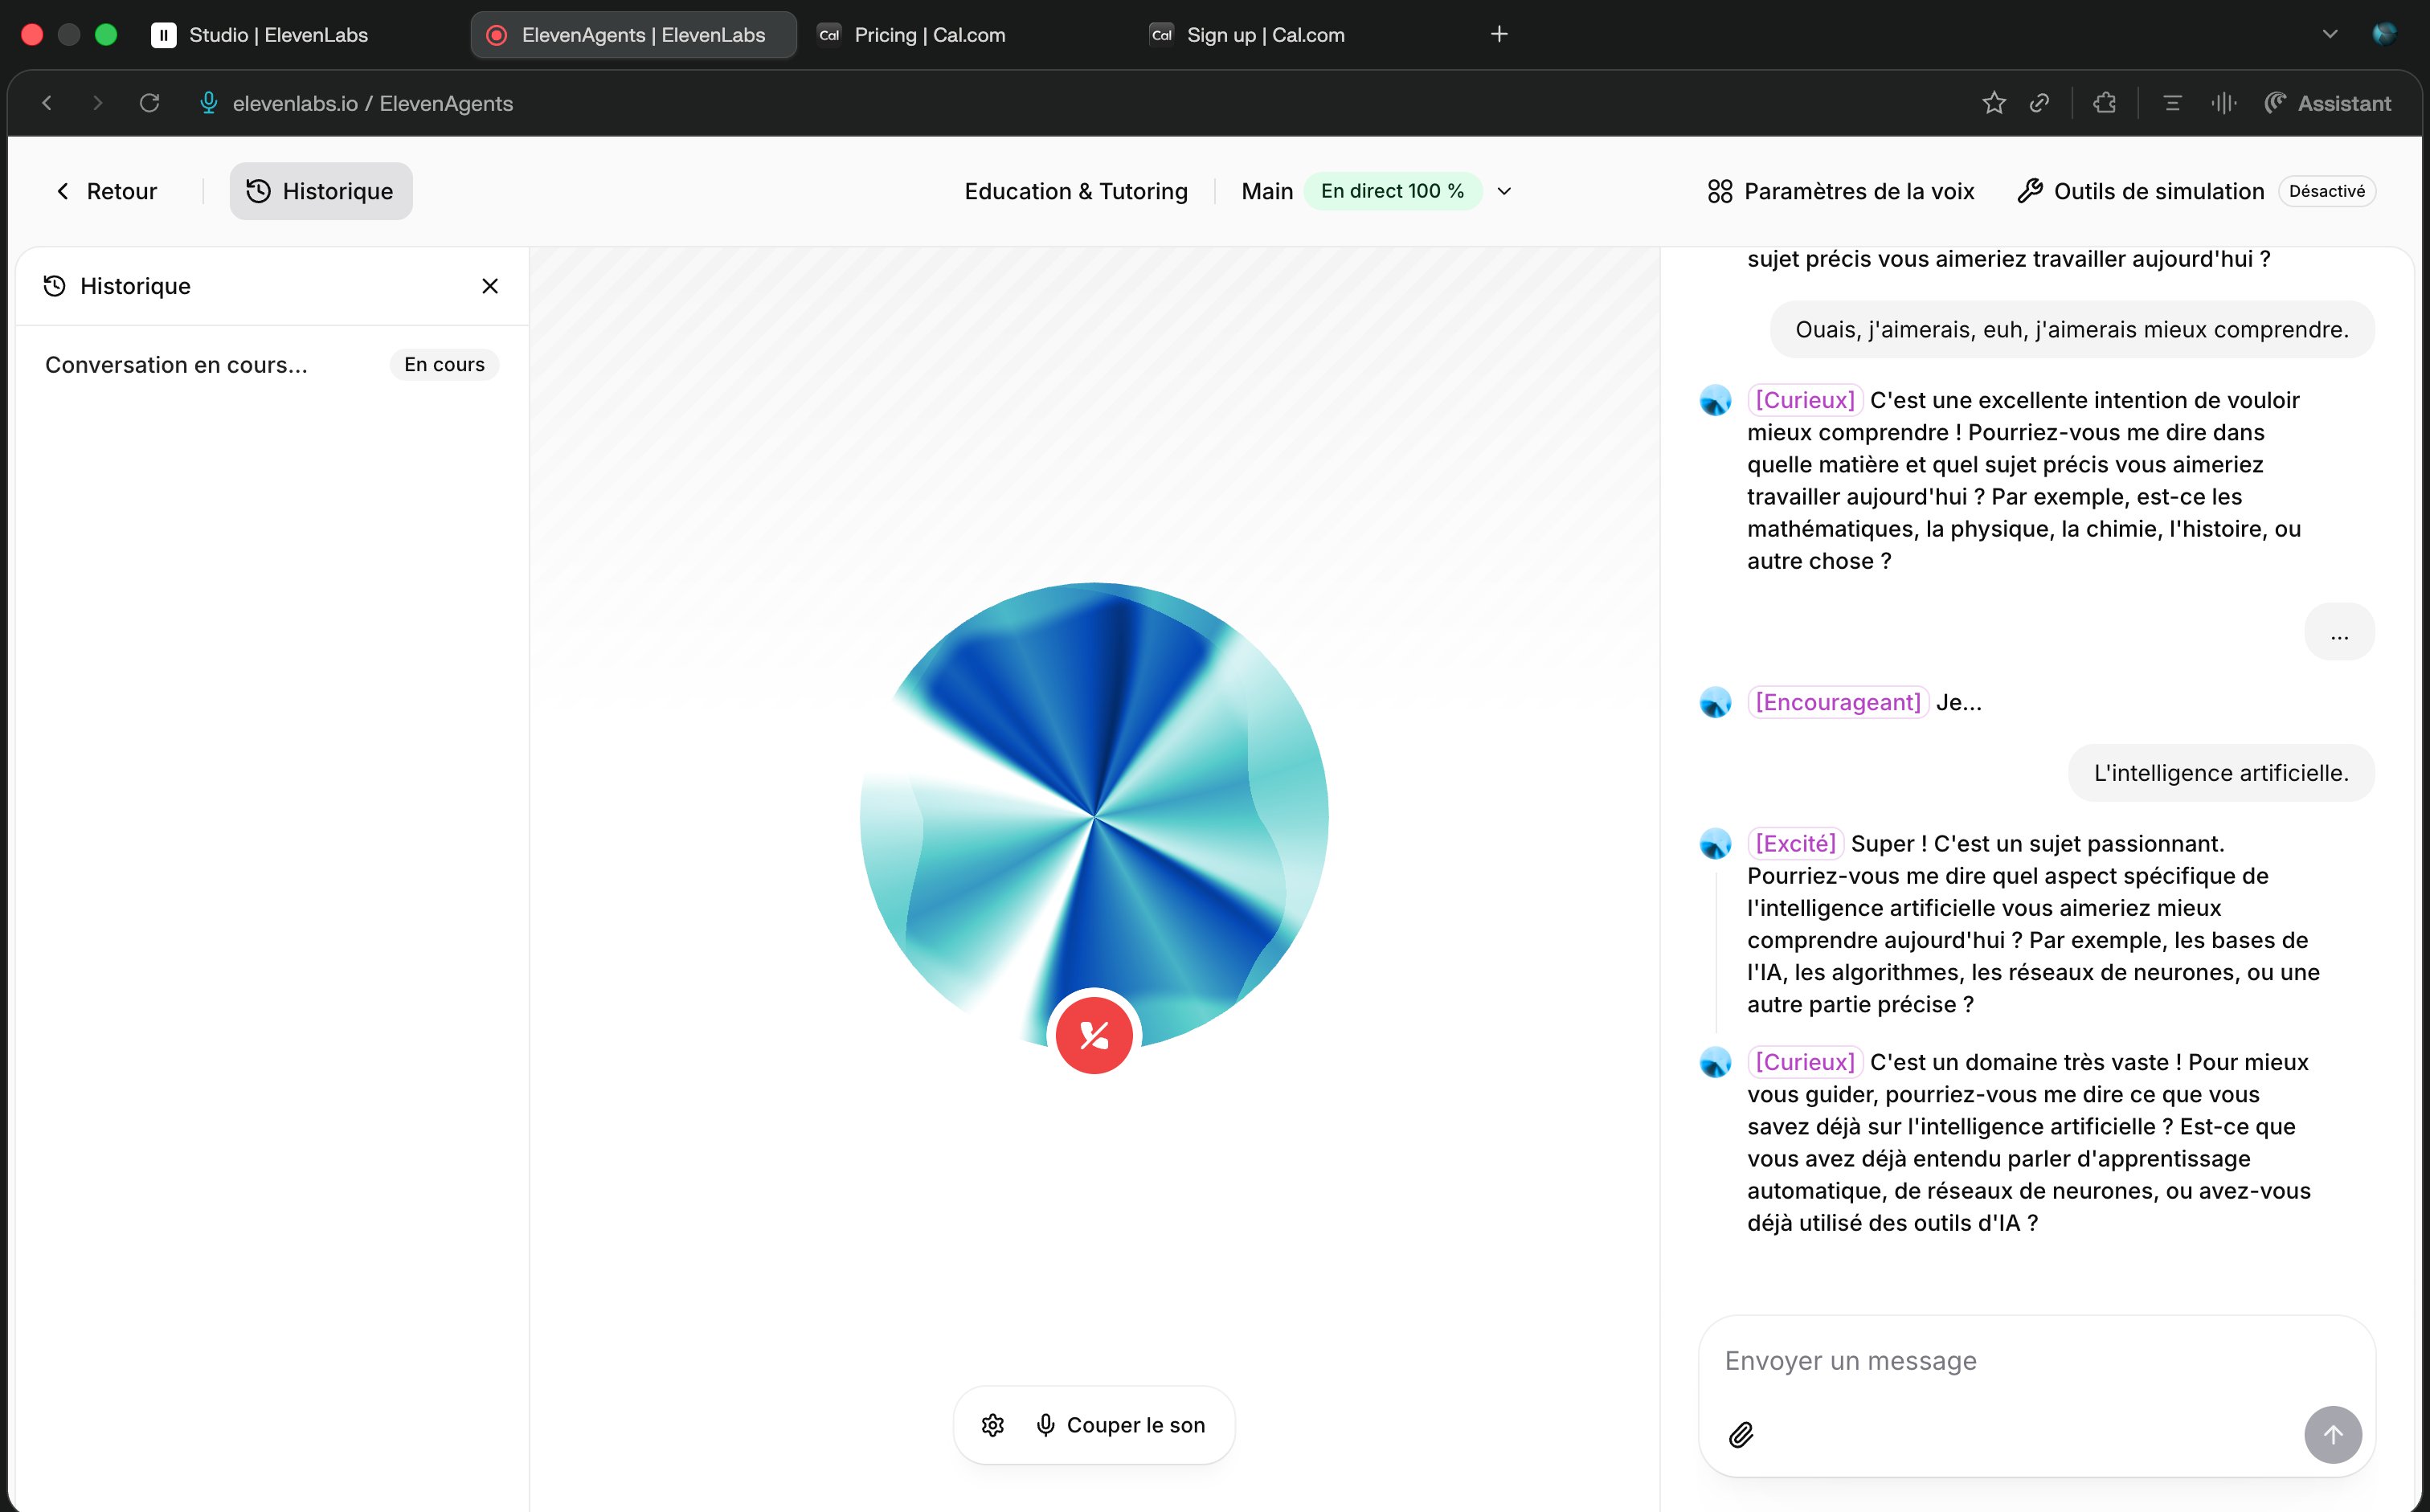Click L'intelligence artificielle user message
Screen dimensions: 2430x1512
(2221, 773)
